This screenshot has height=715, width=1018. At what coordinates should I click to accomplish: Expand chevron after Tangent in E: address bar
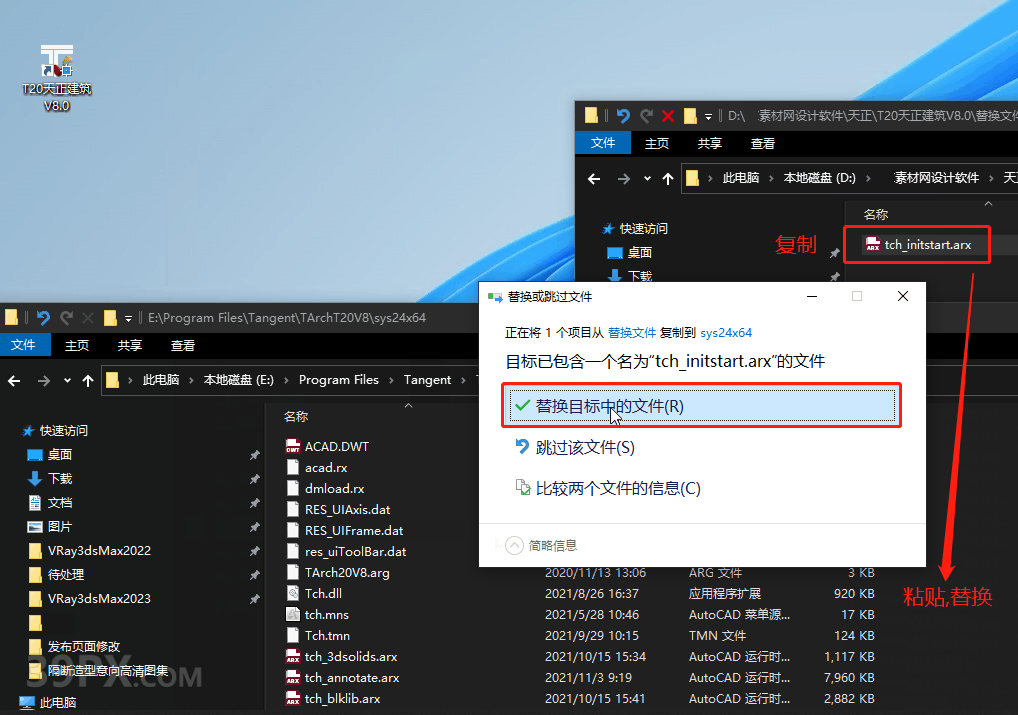coord(464,380)
